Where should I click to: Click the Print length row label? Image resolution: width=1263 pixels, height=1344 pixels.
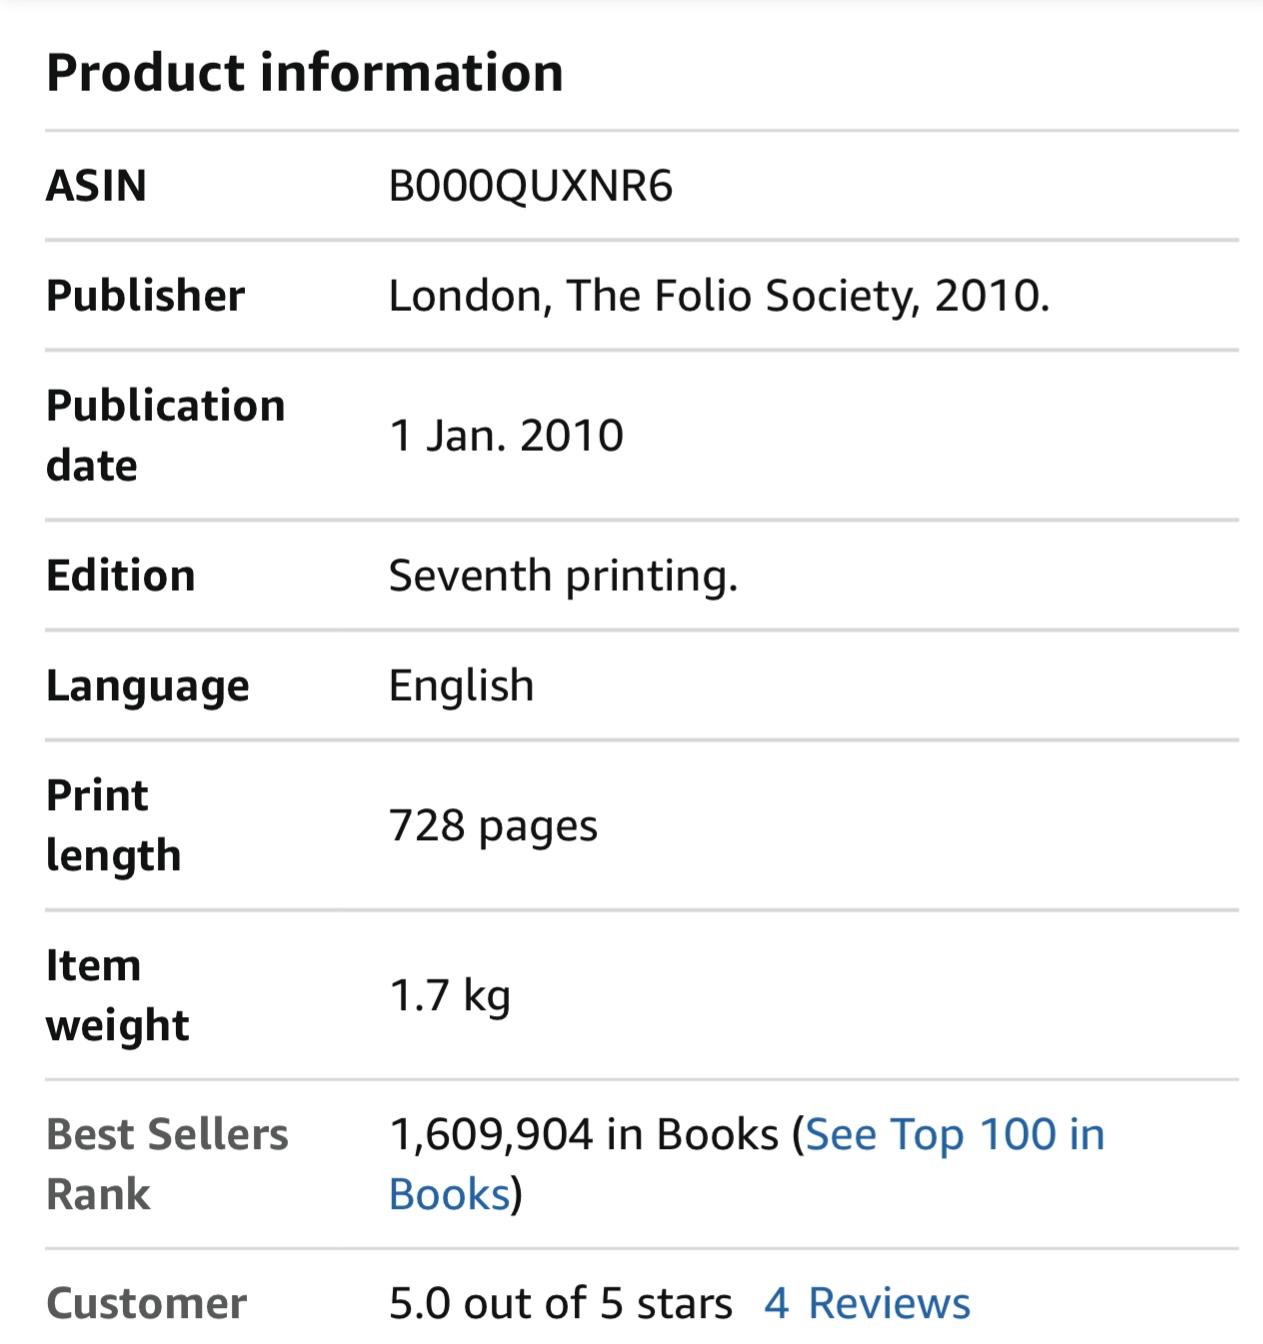pos(113,825)
